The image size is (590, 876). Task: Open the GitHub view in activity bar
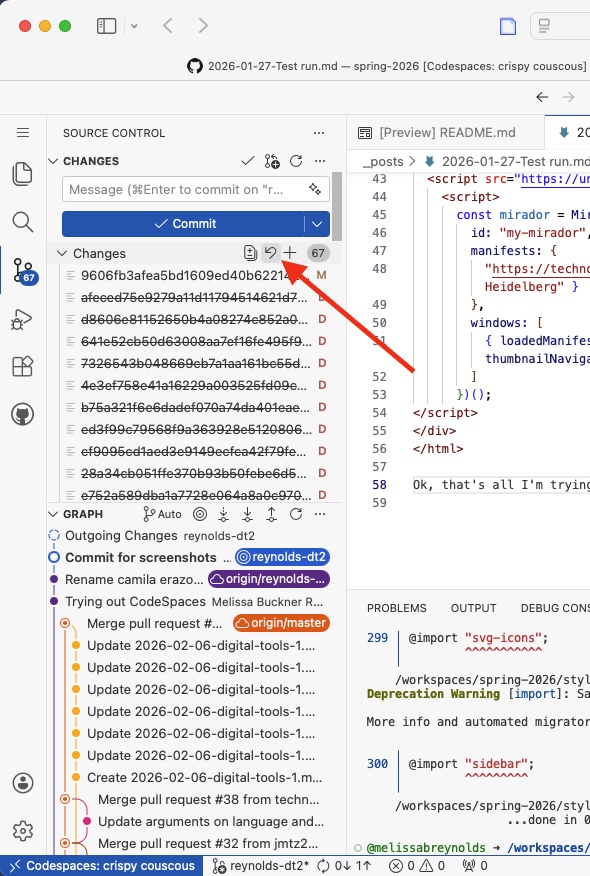tap(22, 415)
